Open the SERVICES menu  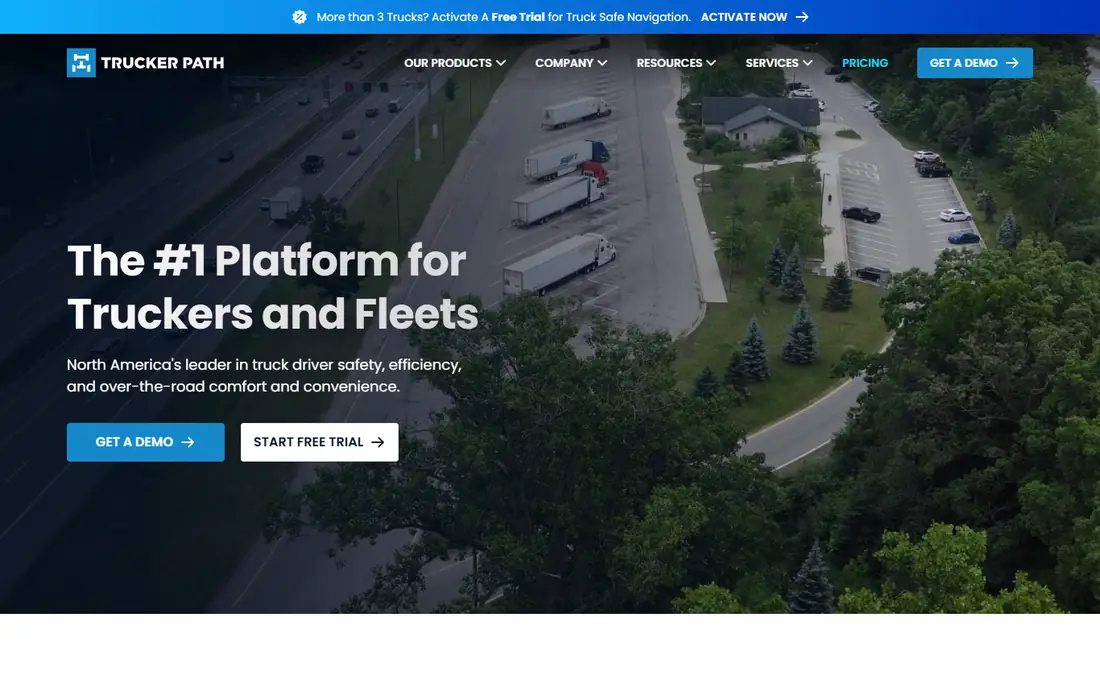coord(772,63)
